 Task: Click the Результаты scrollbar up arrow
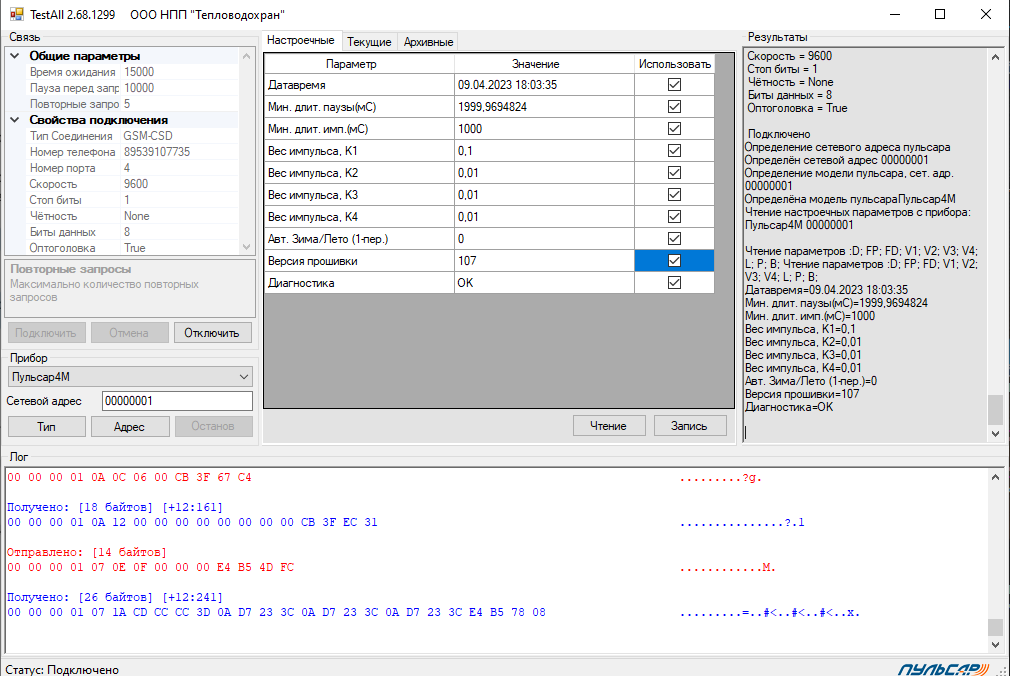pos(995,57)
